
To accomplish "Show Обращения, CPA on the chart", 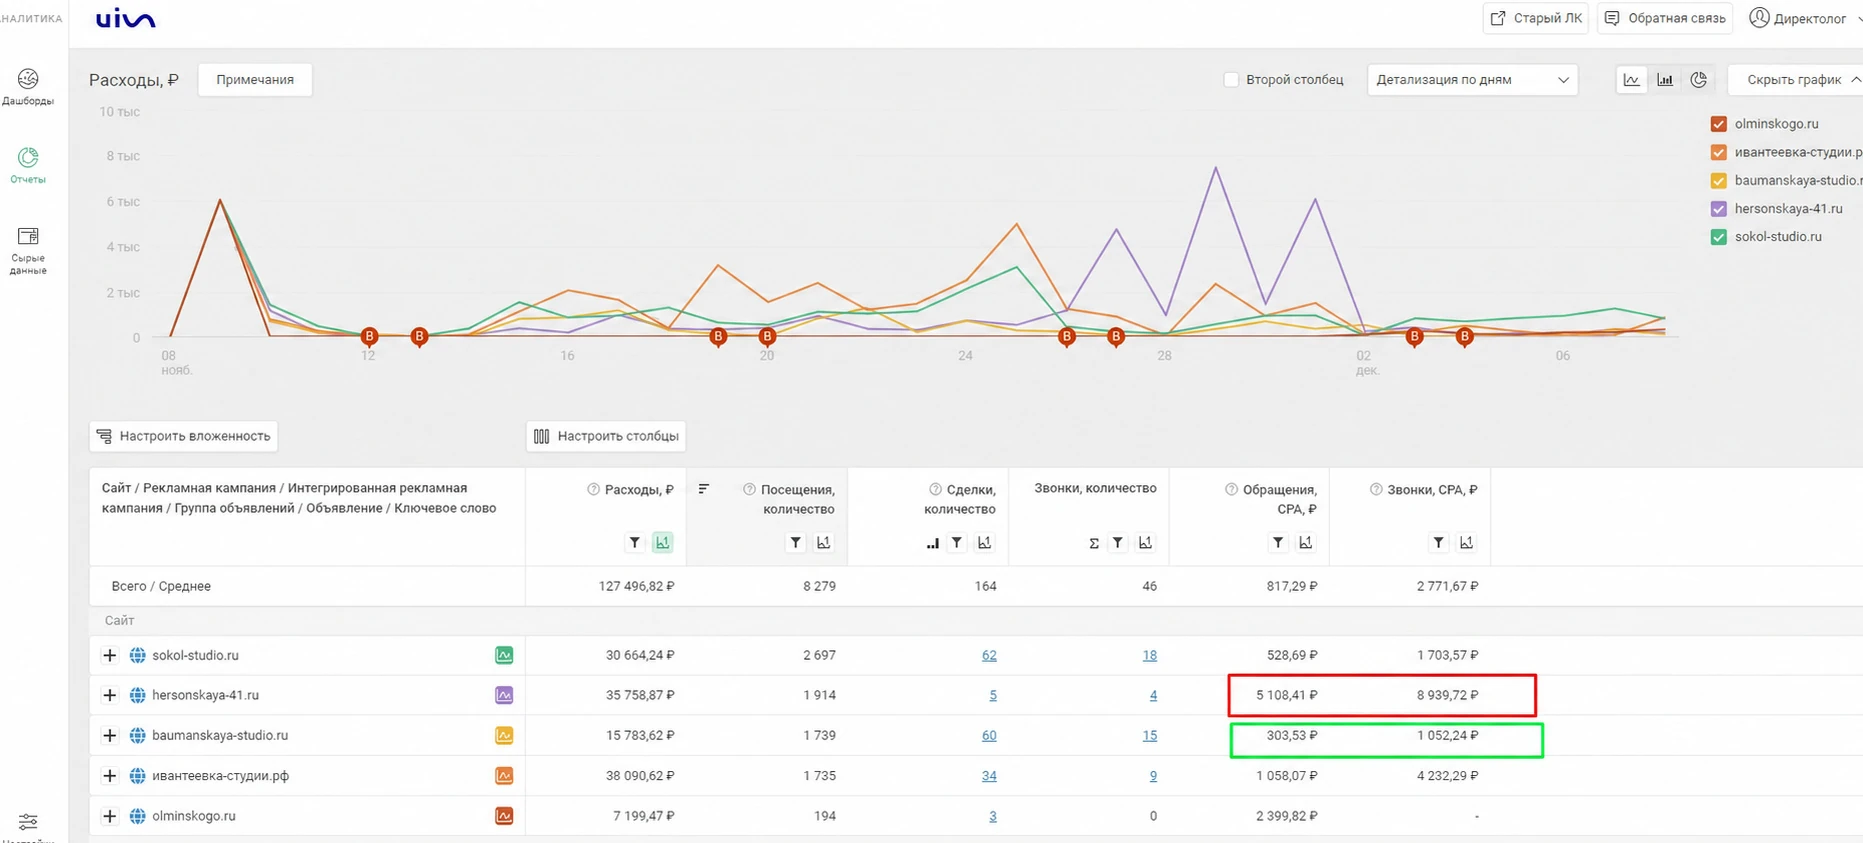I will pyautogui.click(x=1305, y=543).
